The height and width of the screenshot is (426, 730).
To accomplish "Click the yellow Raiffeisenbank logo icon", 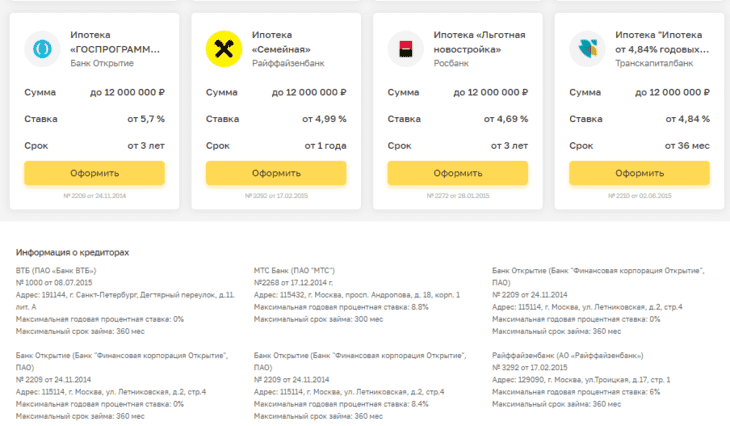I will tap(224, 49).
